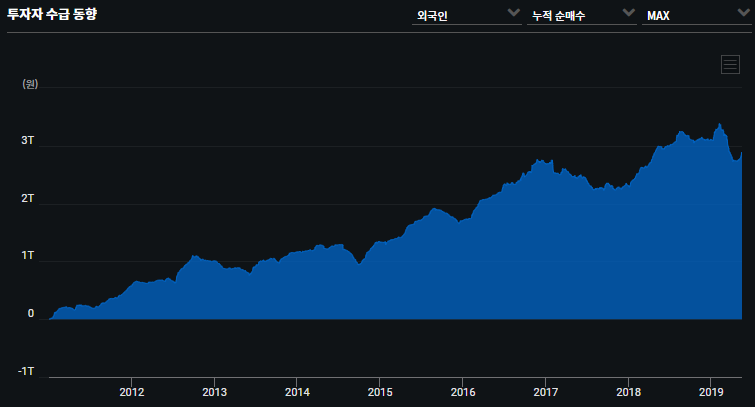This screenshot has height=407, width=755.
Task: Click the 0 y-axis label
Action: [x=31, y=313]
